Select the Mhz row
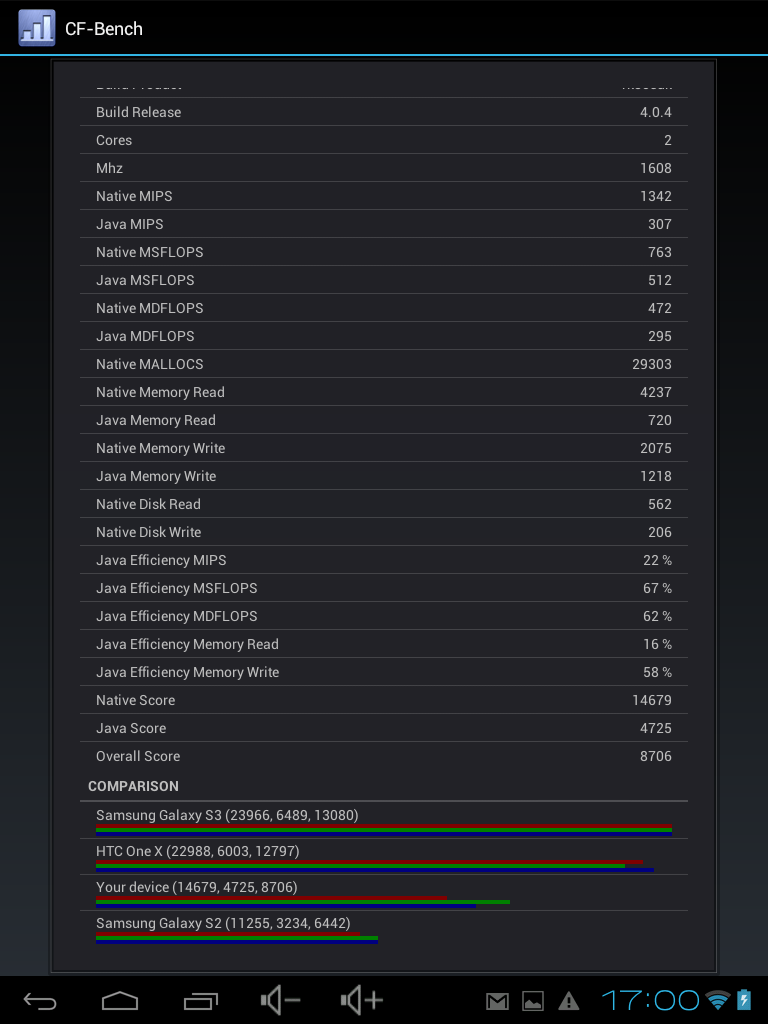The width and height of the screenshot is (768, 1024). tap(384, 168)
